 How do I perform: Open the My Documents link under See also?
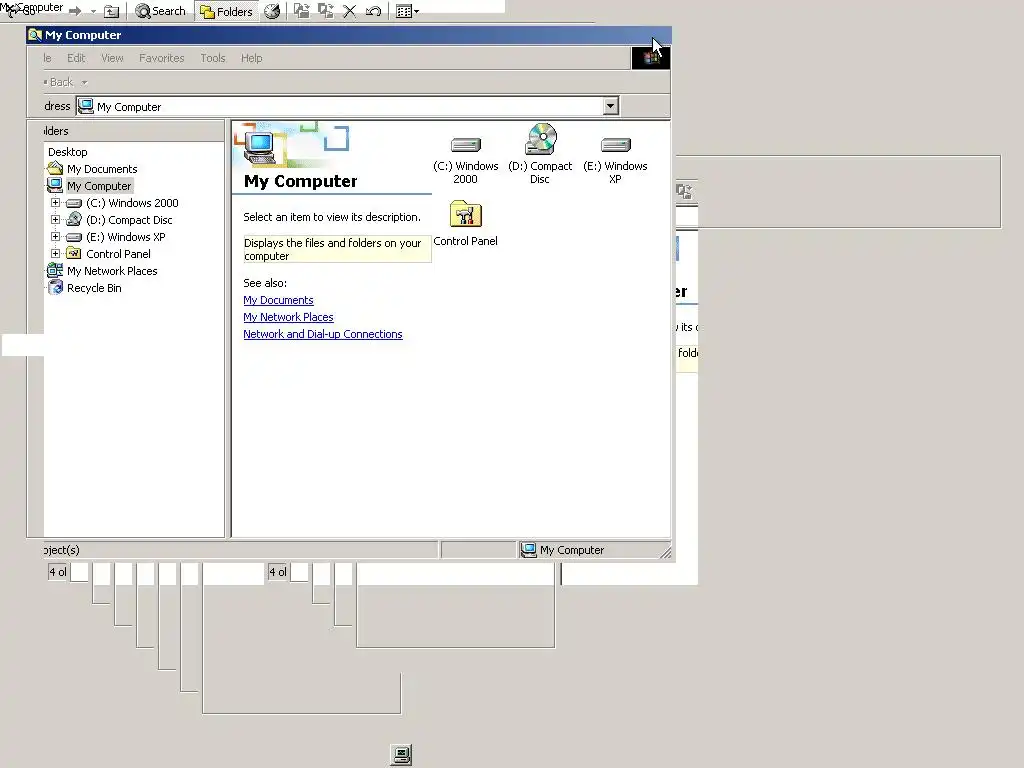coord(278,300)
